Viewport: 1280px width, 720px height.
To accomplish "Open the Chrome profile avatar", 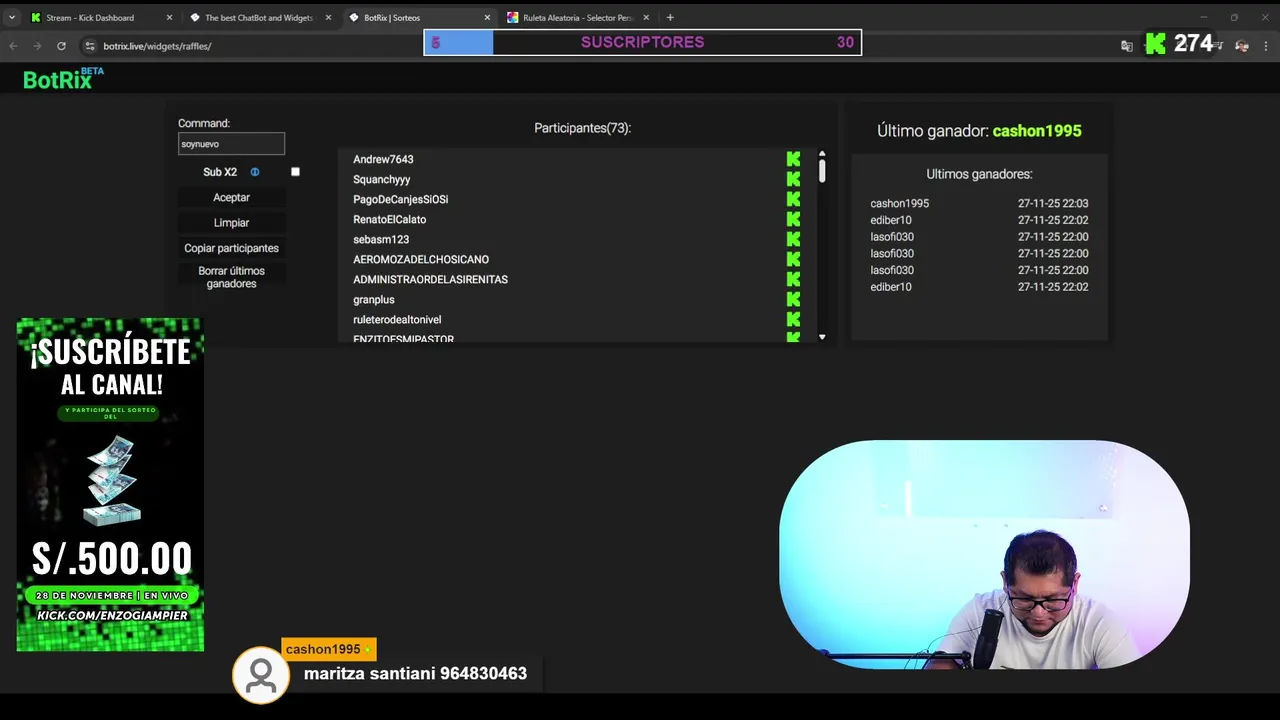I will coord(1242,46).
